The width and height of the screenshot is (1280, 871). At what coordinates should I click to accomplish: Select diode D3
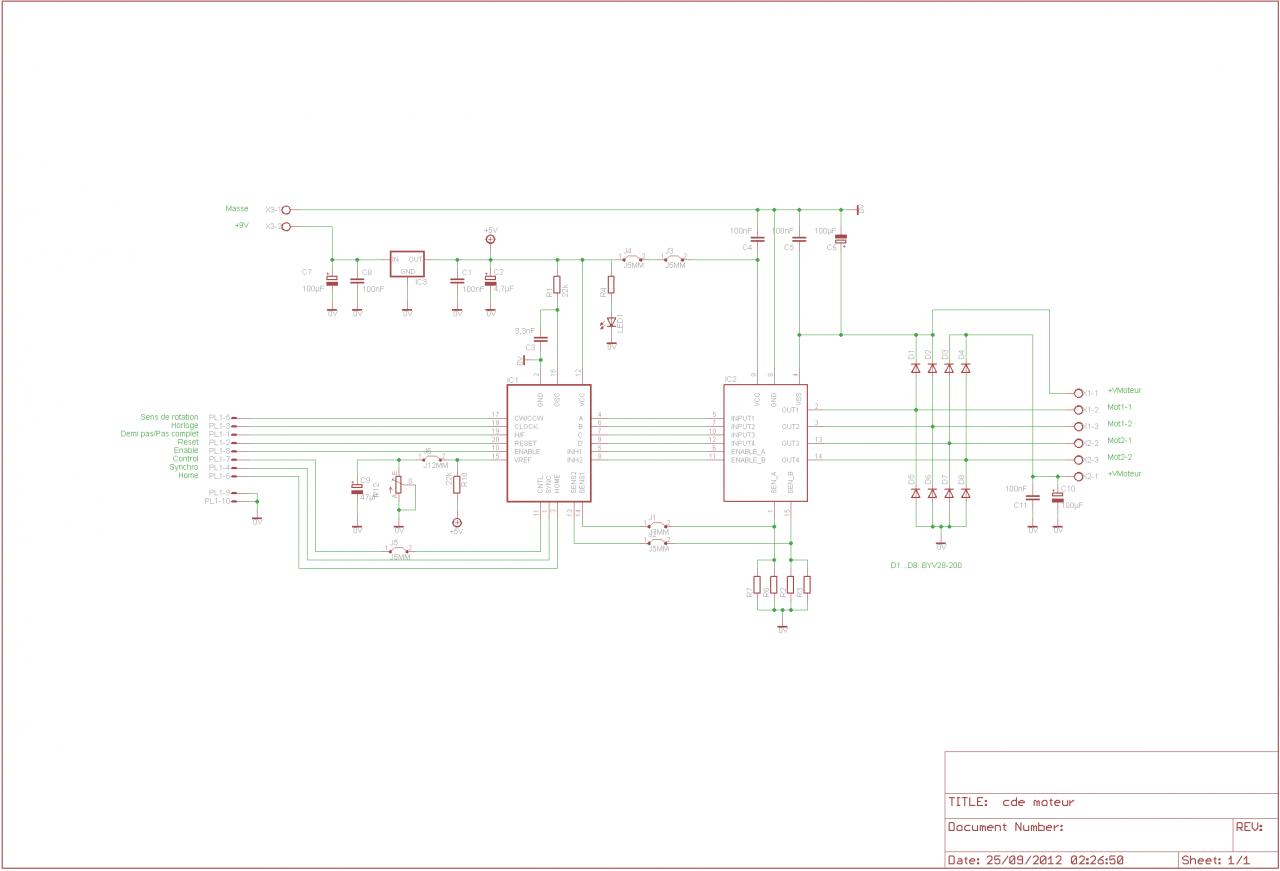coord(949,368)
